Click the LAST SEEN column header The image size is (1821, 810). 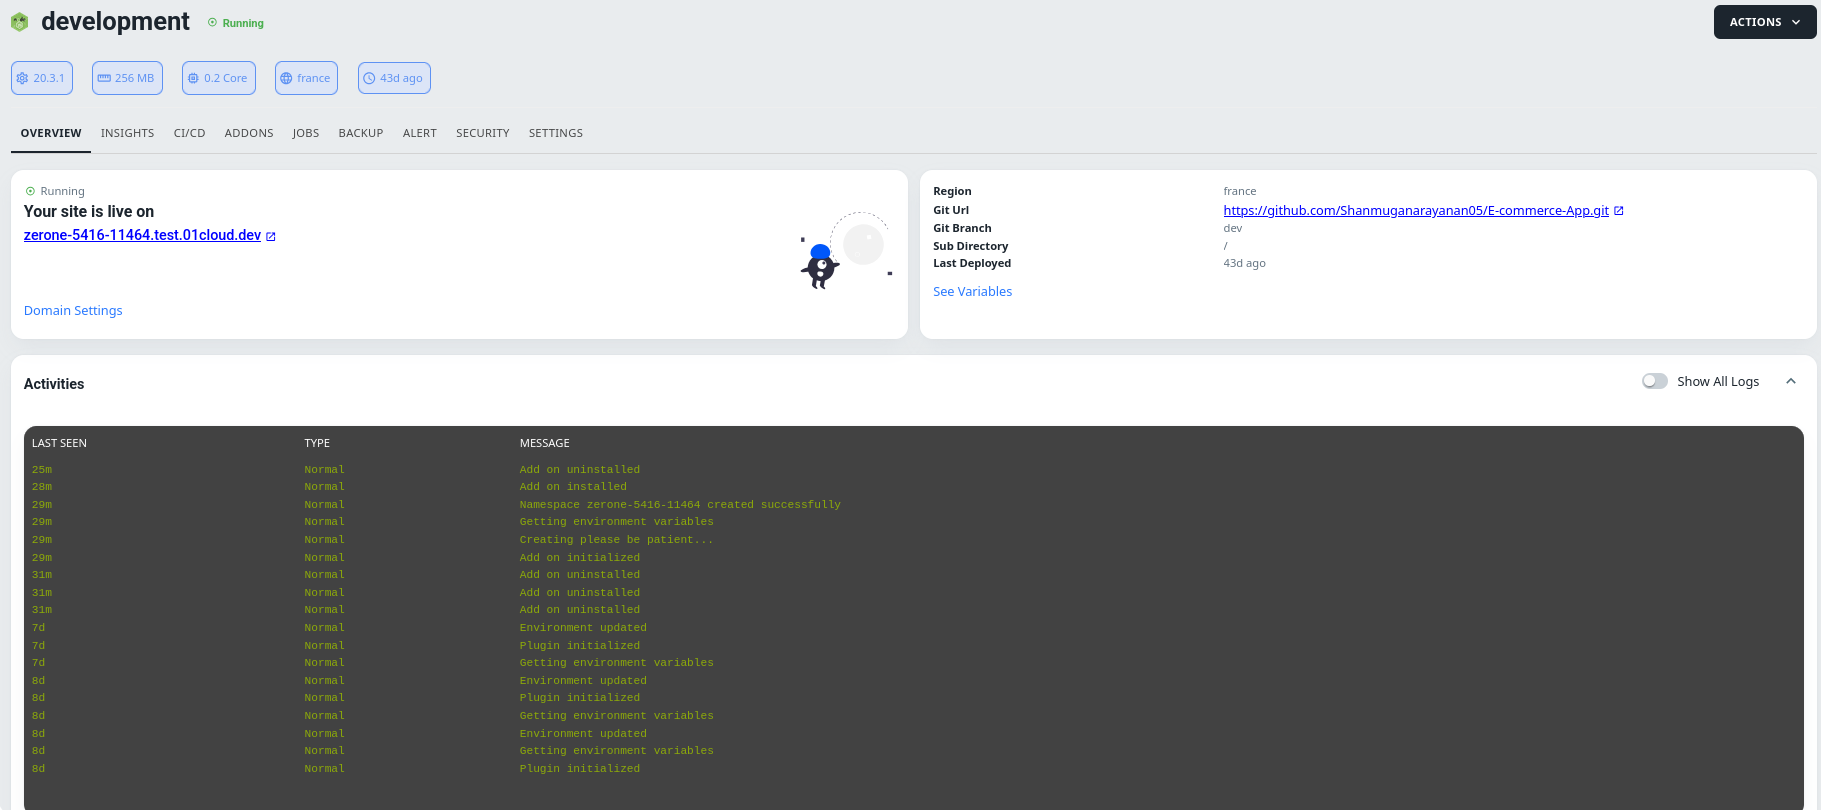[x=59, y=443]
